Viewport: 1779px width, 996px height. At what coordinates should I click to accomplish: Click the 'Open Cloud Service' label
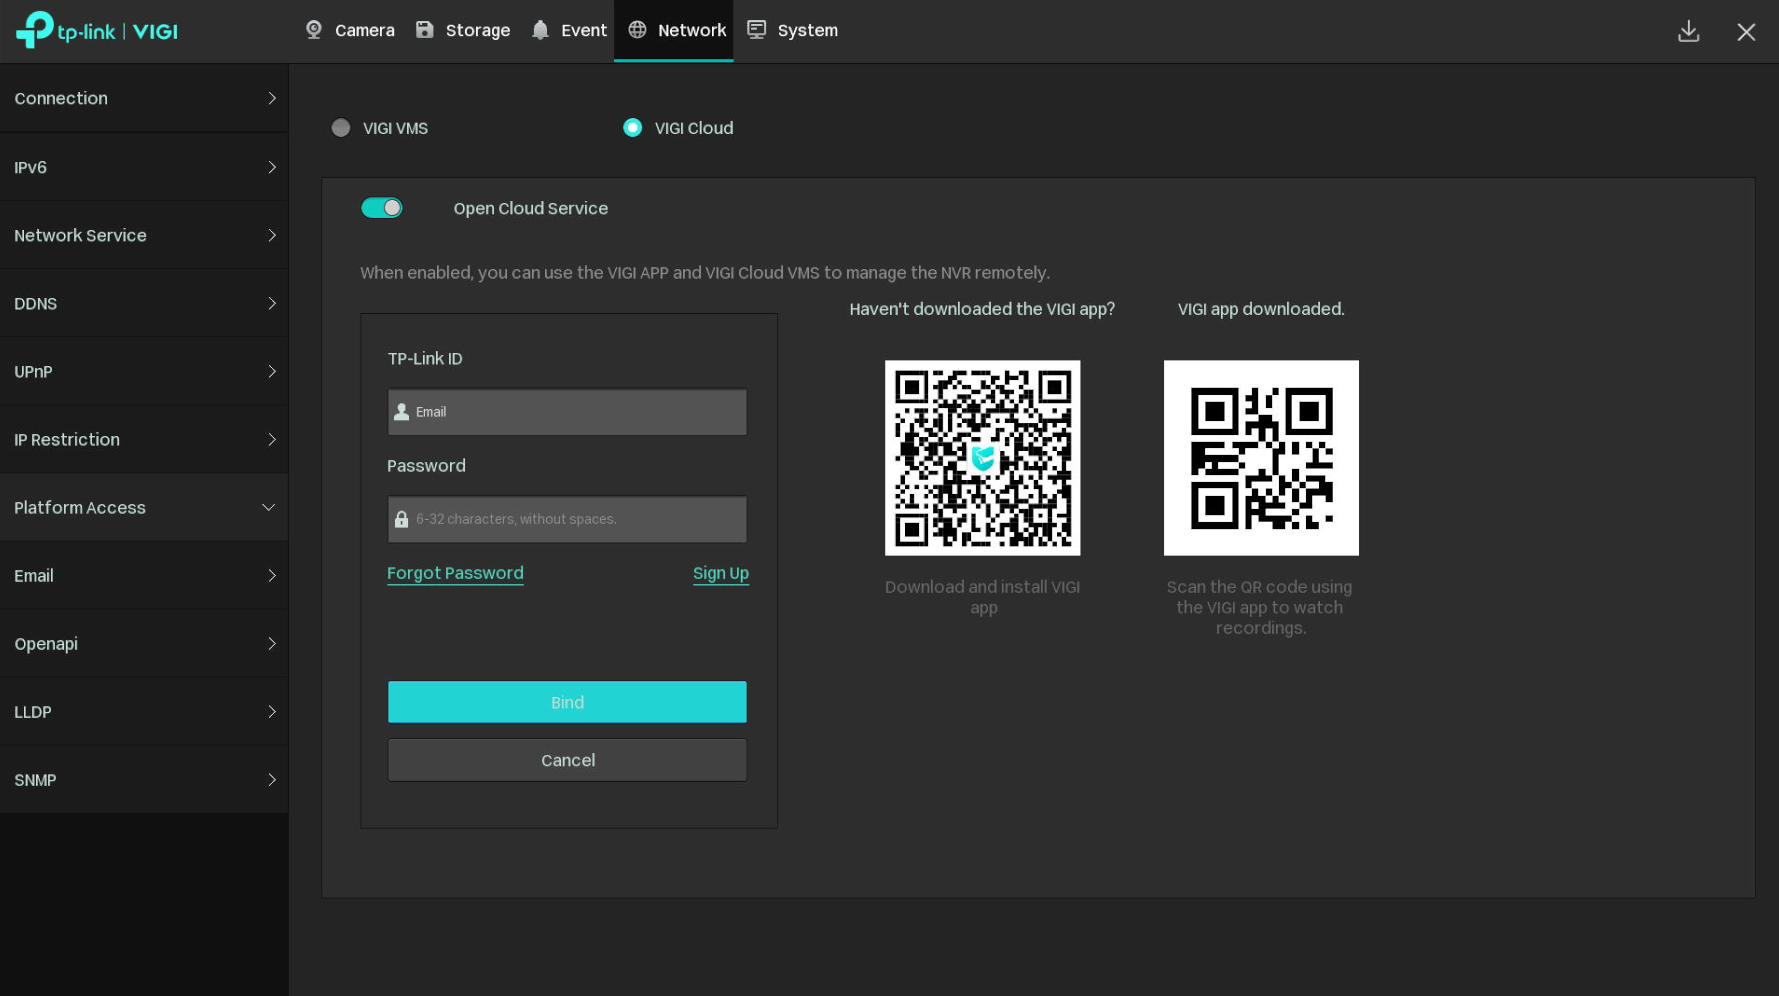point(531,208)
